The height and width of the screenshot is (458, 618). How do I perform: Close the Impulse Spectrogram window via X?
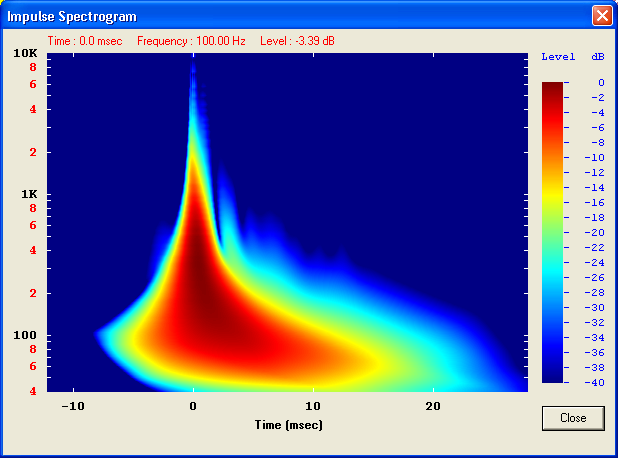(602, 16)
